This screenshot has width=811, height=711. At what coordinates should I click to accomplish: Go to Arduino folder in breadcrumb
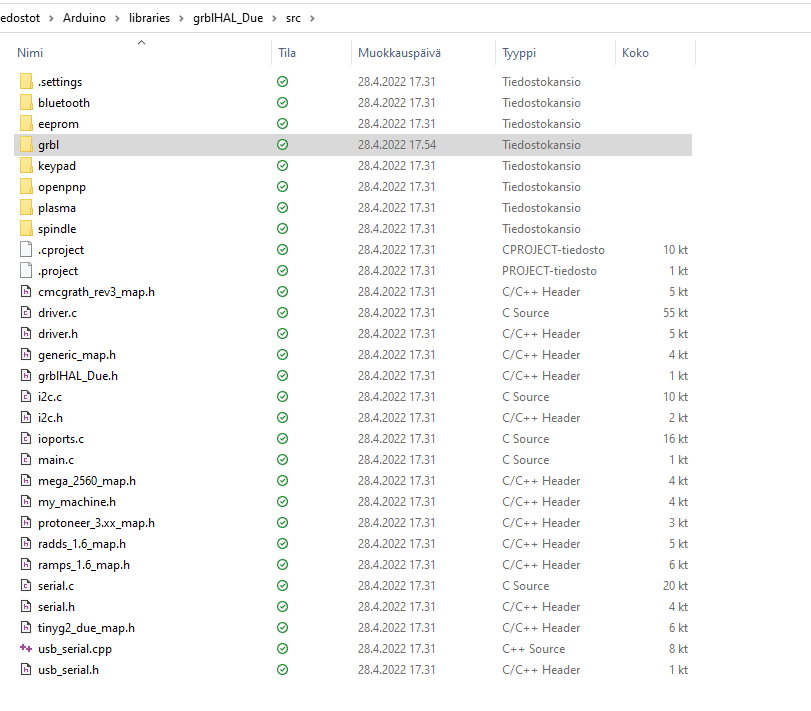(x=84, y=18)
